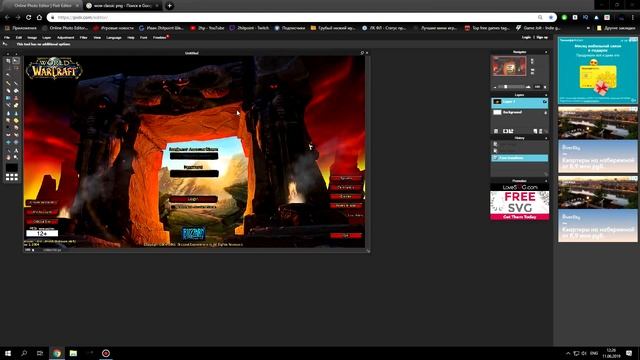Switch to the Google search browser tab
The width and height of the screenshot is (640, 360).
122,6
